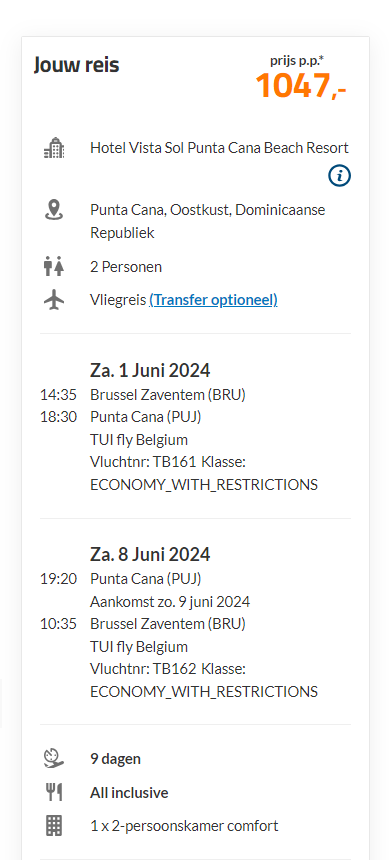Click the trip duration icon beside 9 dagen
Image resolution: width=389 pixels, height=860 pixels.
point(54,759)
